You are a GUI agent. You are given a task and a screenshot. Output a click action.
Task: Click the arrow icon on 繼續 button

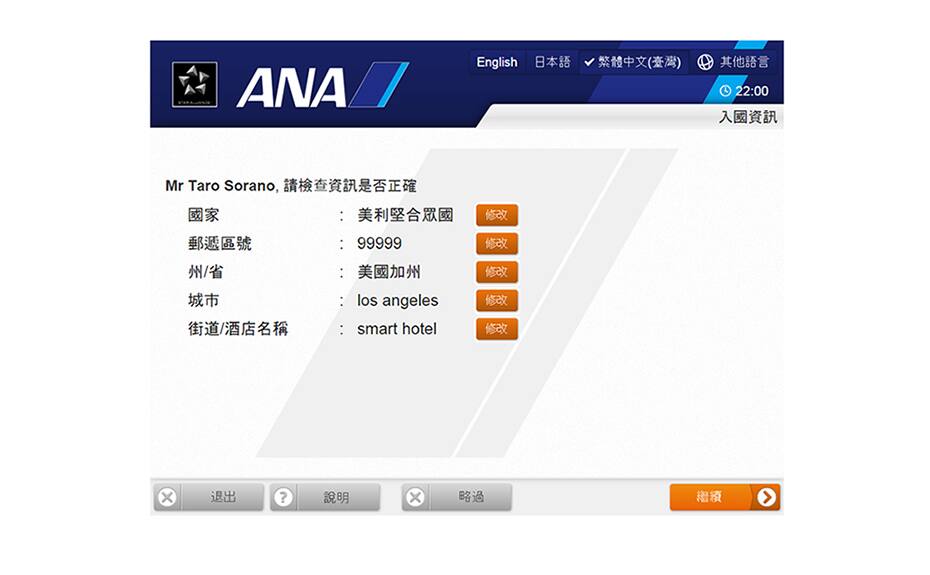[766, 497]
